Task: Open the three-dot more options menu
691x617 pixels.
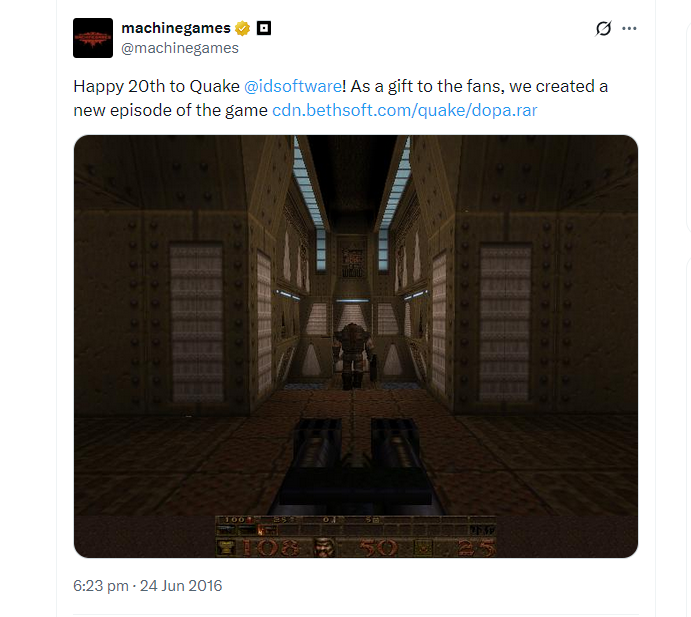Action: pos(629,29)
